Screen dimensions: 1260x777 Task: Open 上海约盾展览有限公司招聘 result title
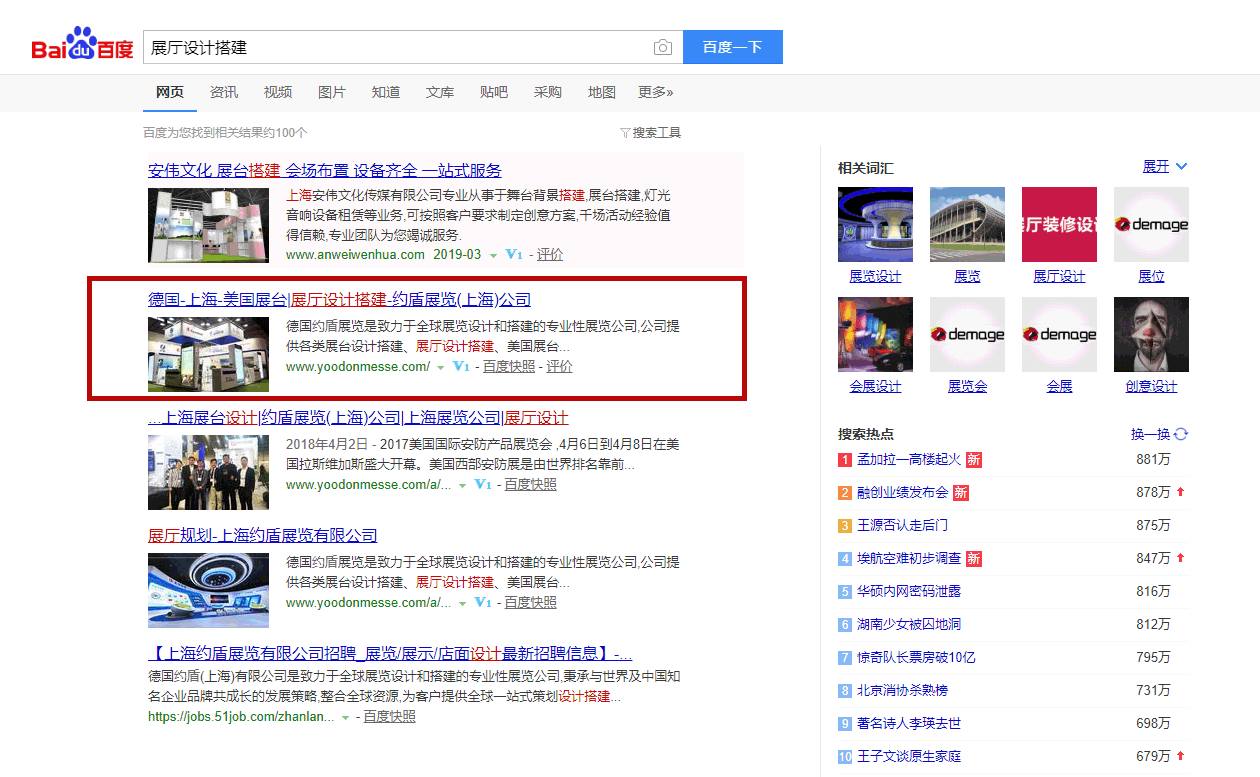[x=390, y=653]
